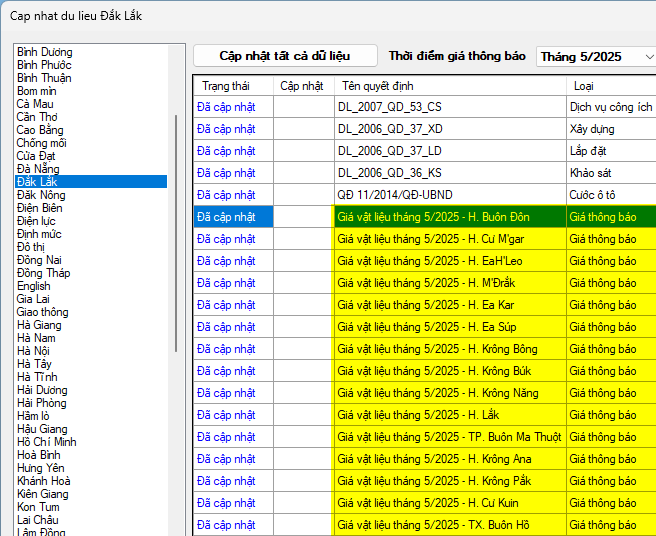This screenshot has height=536, width=656.
Task: Select the 'DL_2006_QD_37_LD' row cell
Action: 450,151
